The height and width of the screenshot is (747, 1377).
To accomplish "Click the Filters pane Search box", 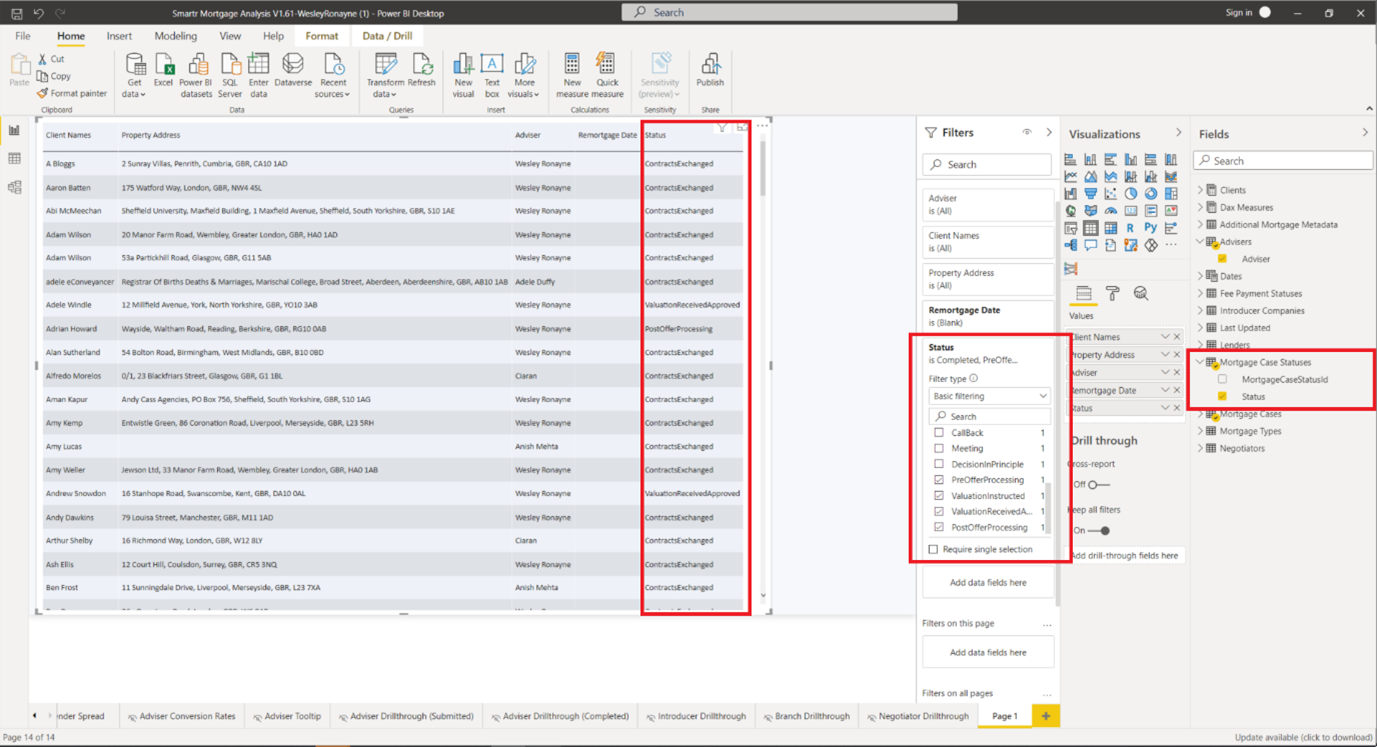I will [987, 164].
